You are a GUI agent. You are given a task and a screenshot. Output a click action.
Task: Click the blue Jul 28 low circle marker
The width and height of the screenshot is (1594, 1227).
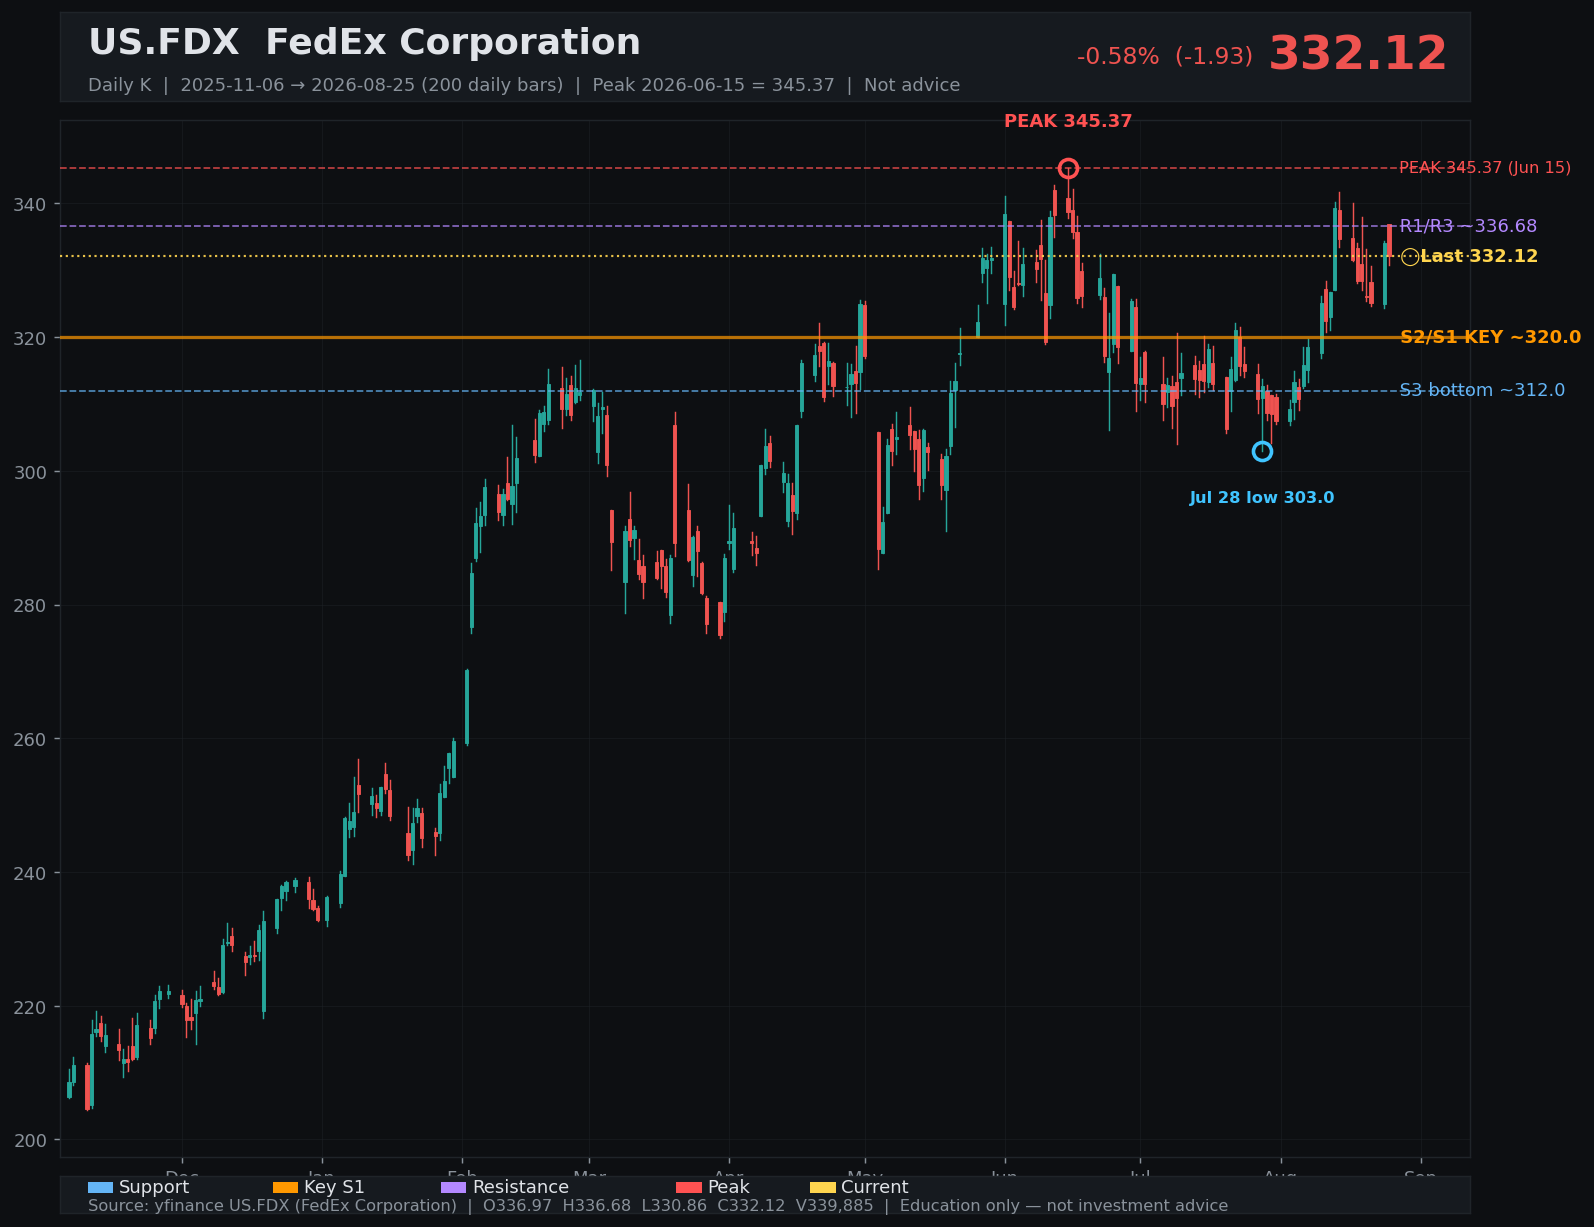1262,451
